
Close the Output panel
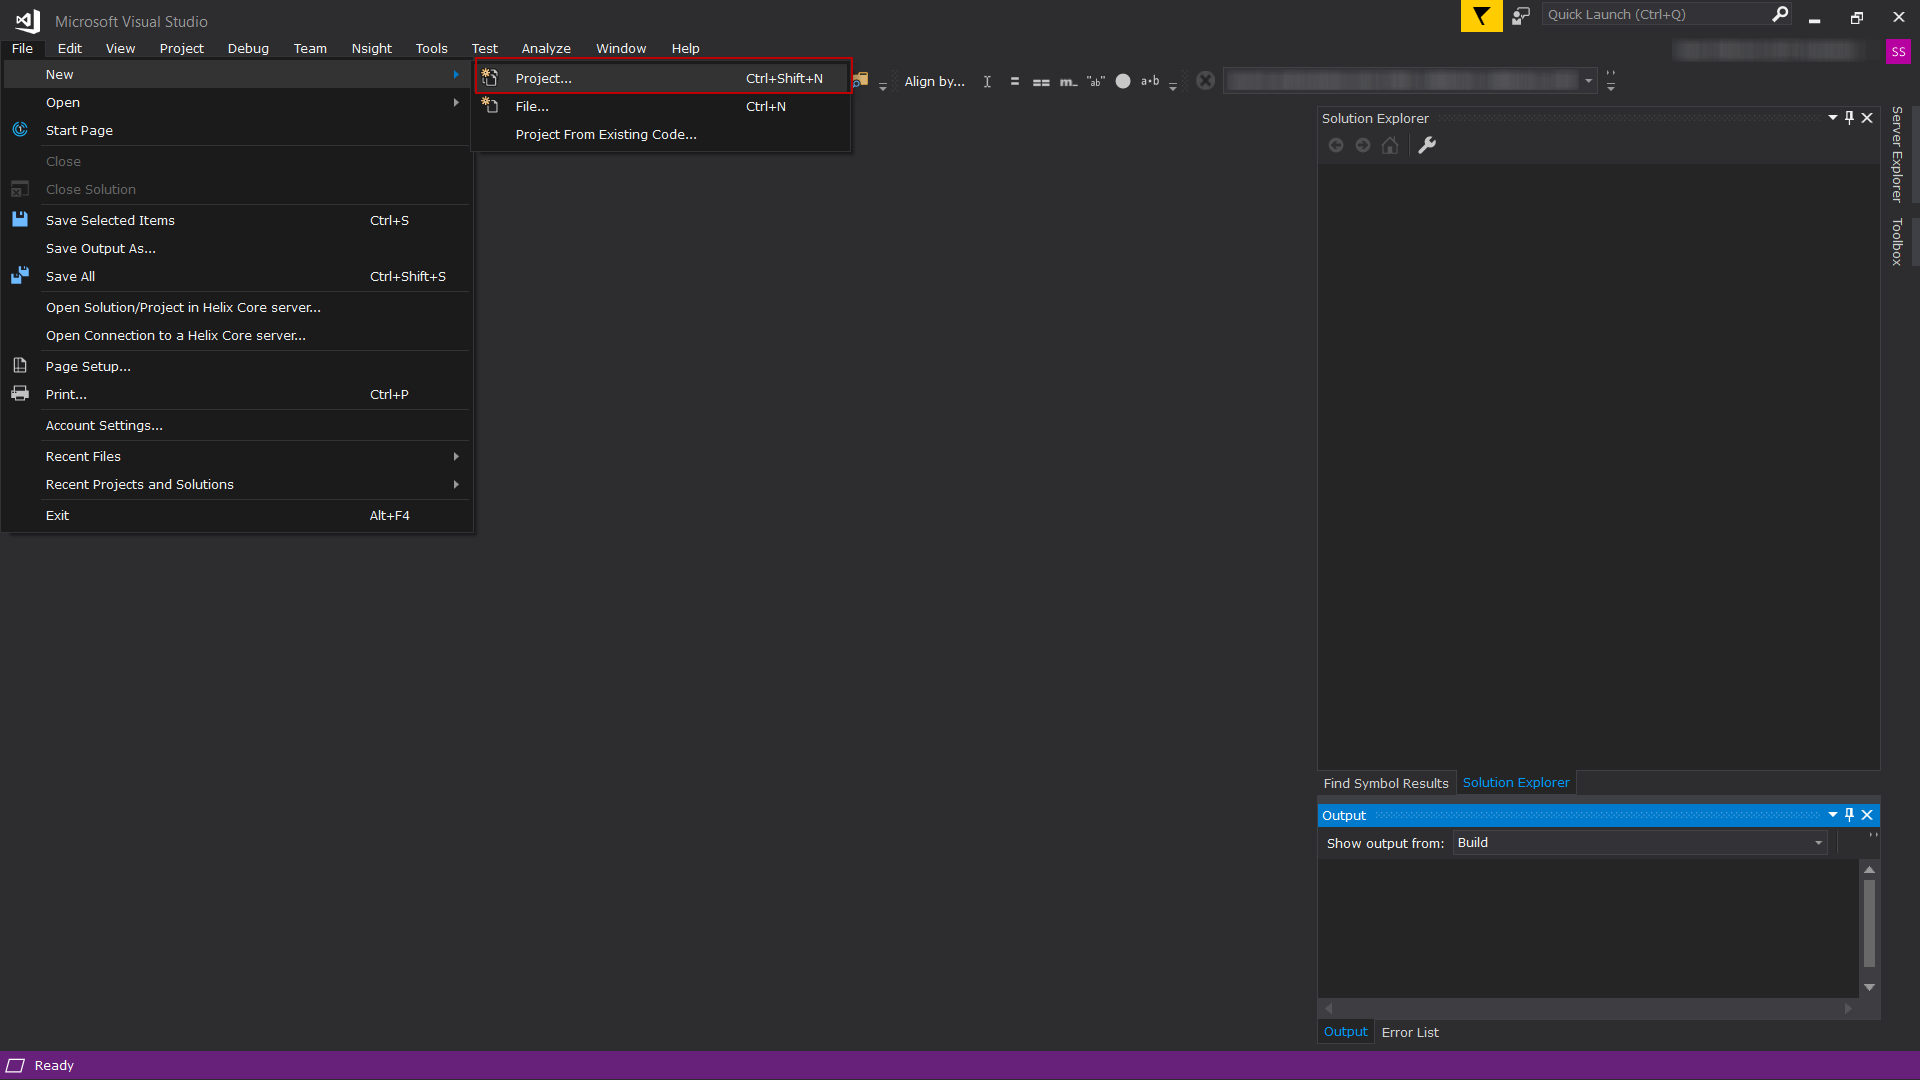pos(1867,815)
